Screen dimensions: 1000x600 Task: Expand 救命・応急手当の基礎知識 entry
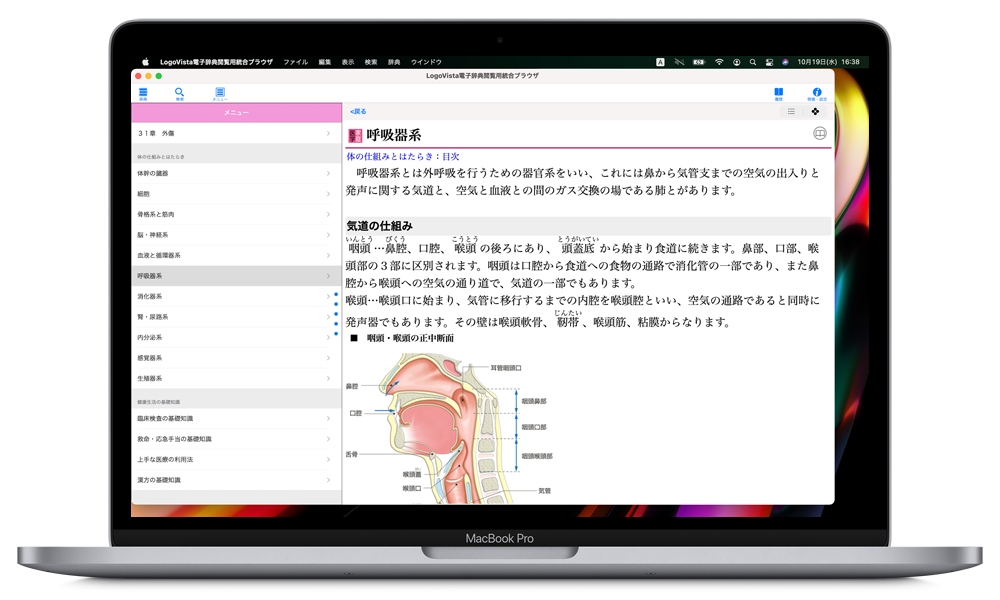pos(234,439)
